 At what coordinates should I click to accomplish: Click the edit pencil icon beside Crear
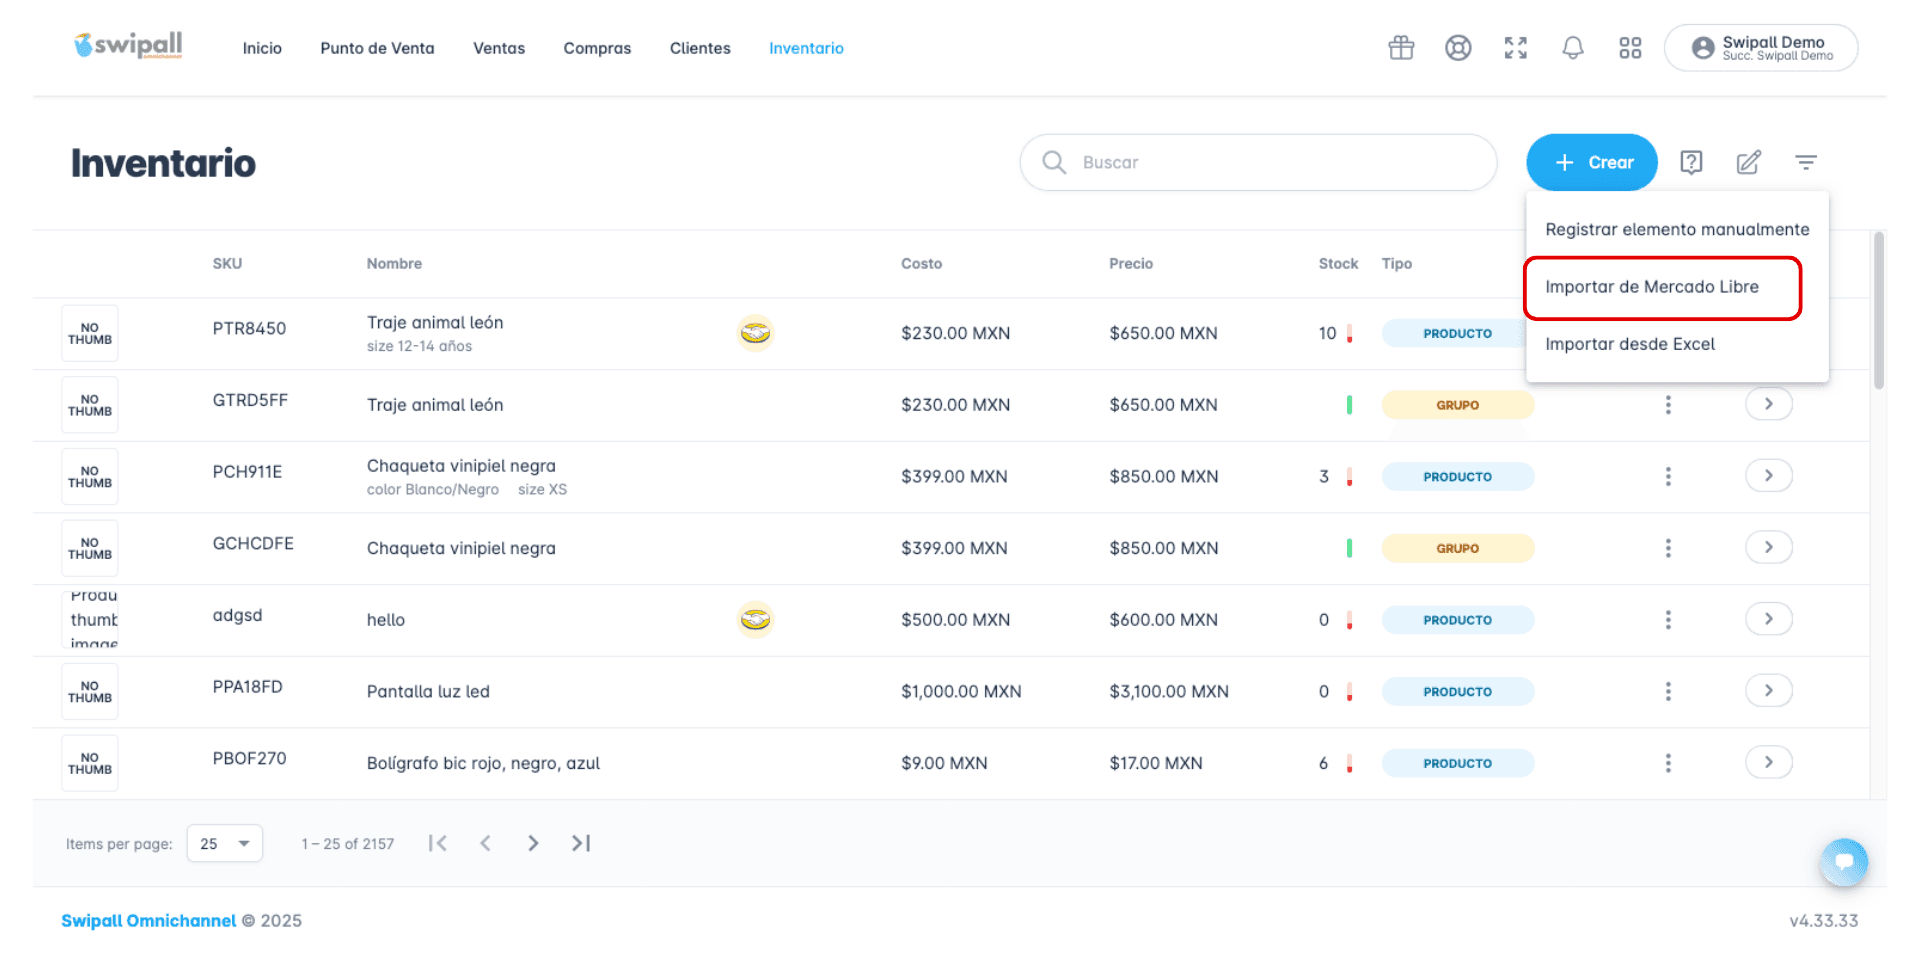coord(1748,162)
